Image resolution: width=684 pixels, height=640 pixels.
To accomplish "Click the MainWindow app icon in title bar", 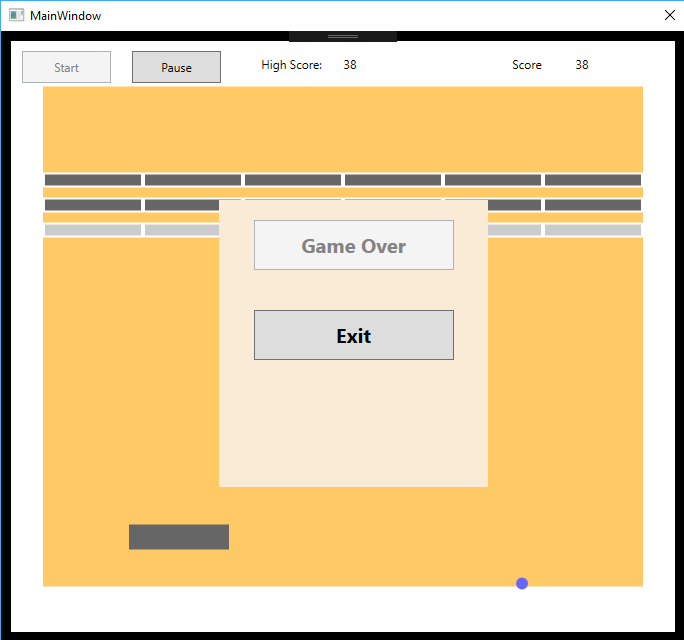I will click(17, 15).
